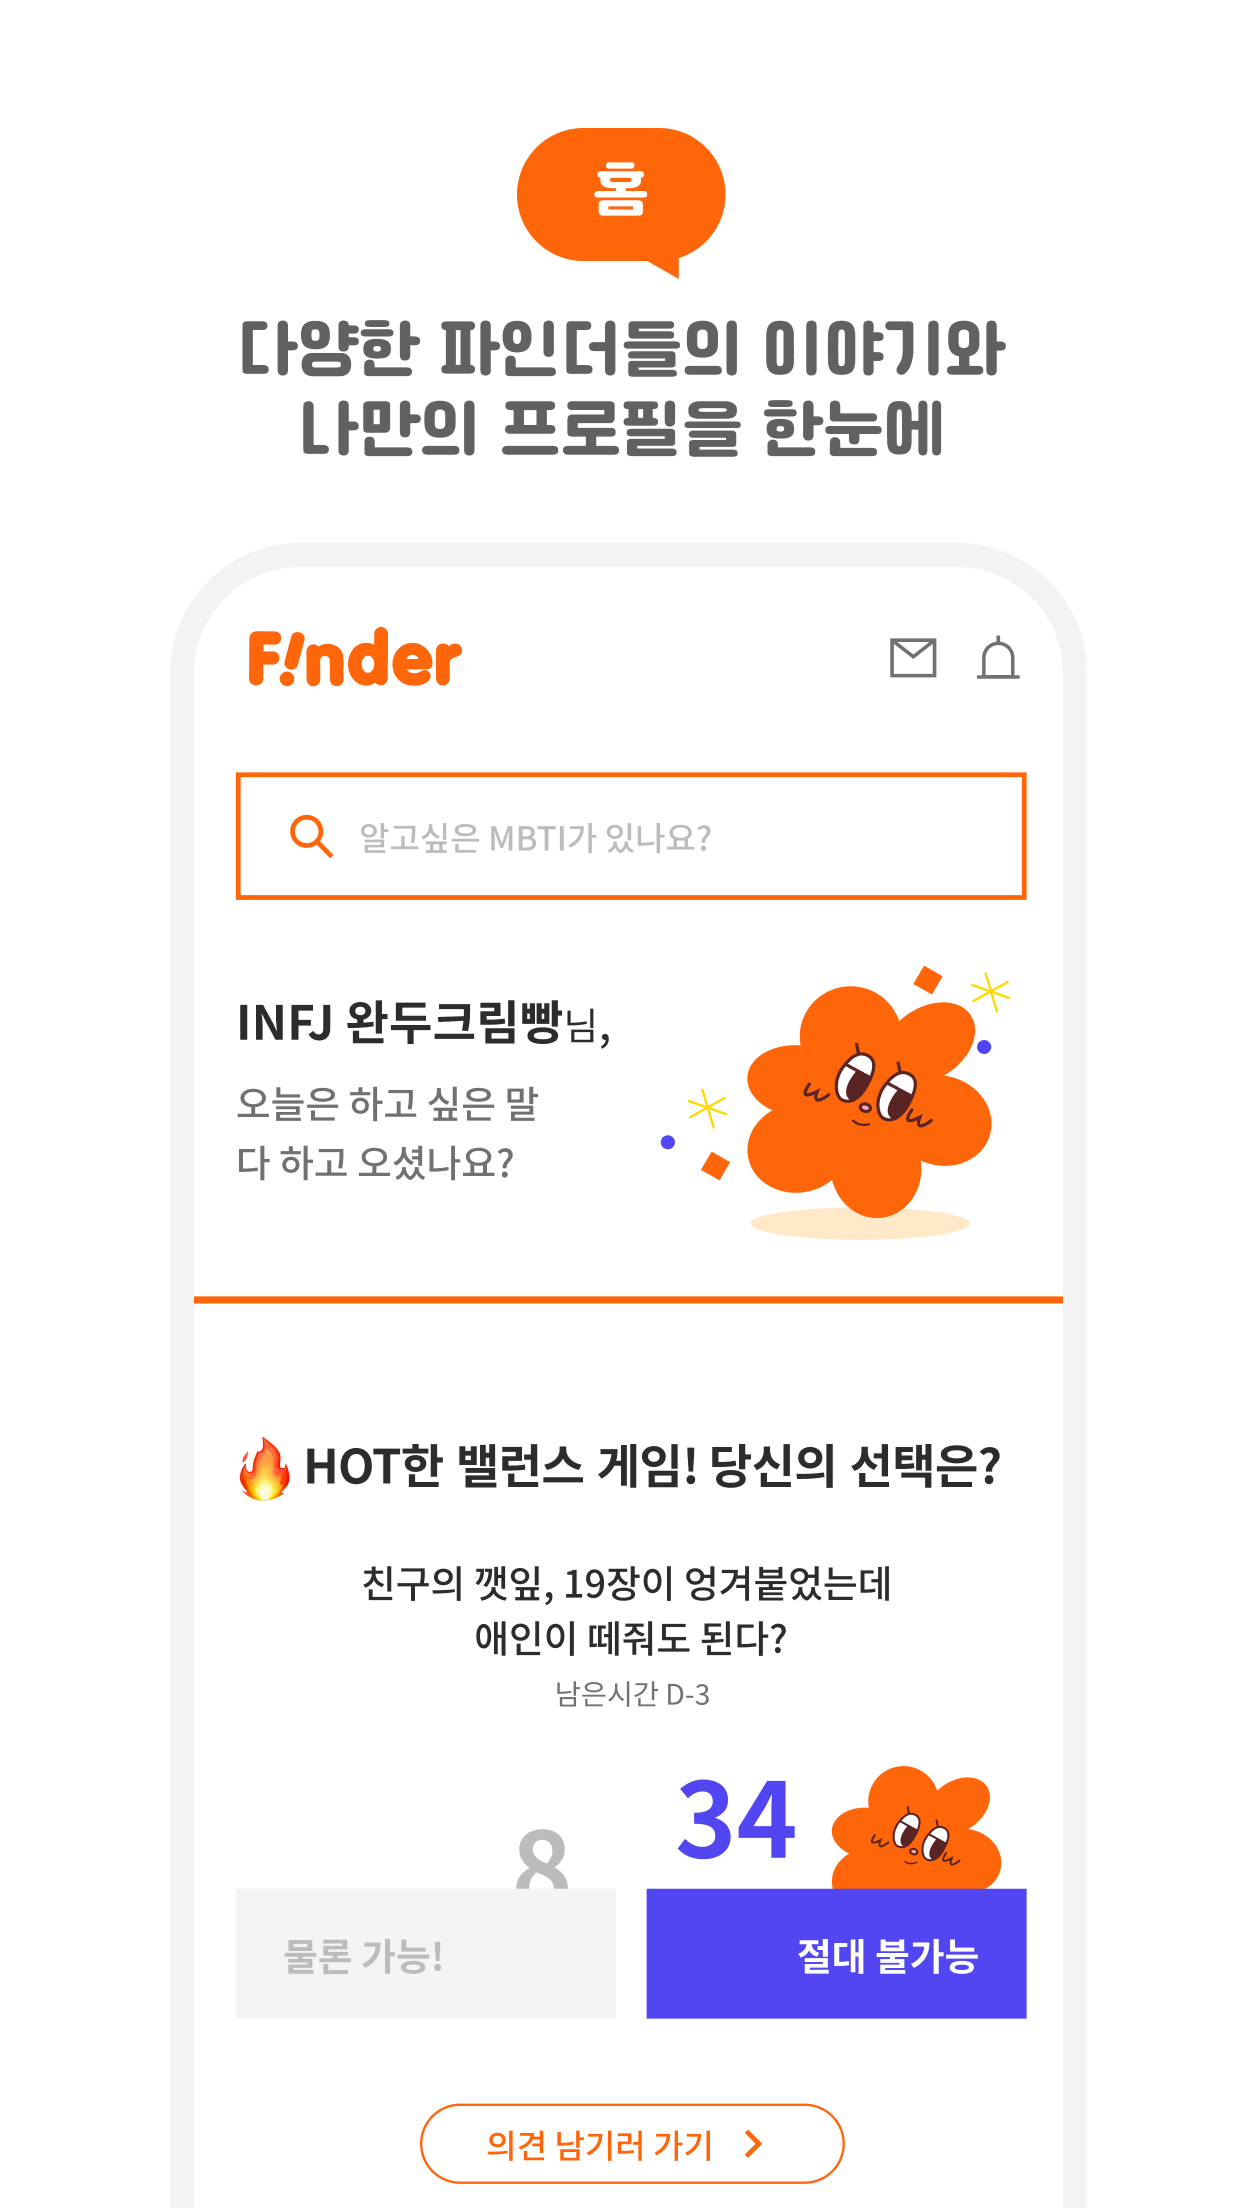Image resolution: width=1242 pixels, height=2208 pixels.
Task: Open the notification bell icon
Action: (x=998, y=658)
